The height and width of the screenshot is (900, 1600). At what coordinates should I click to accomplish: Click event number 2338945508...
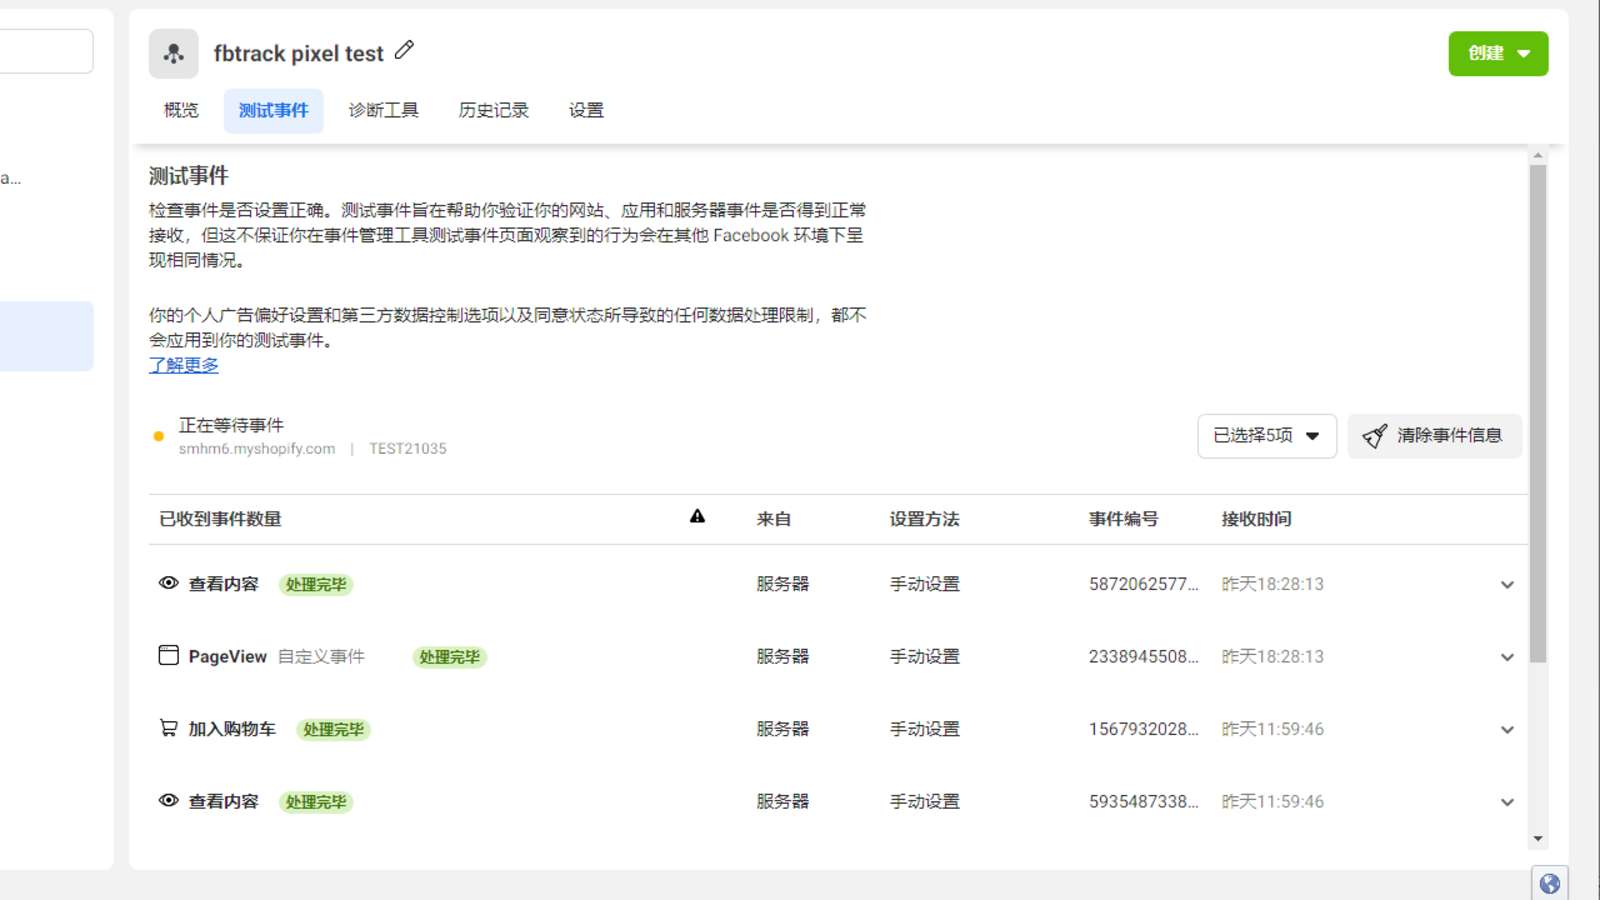pyautogui.click(x=1143, y=656)
